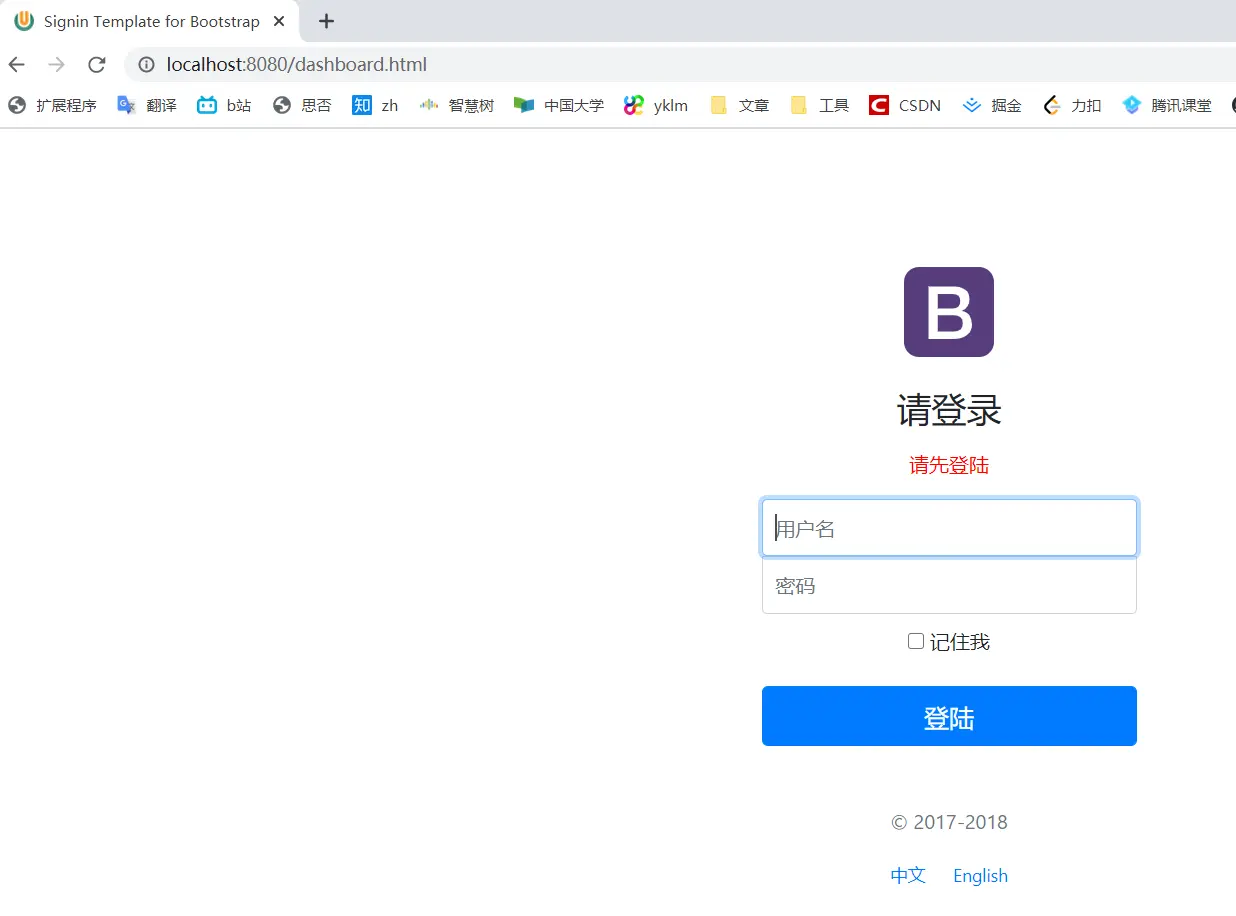Click the purple Bootstrap B logo
1236x916 pixels.
949,312
